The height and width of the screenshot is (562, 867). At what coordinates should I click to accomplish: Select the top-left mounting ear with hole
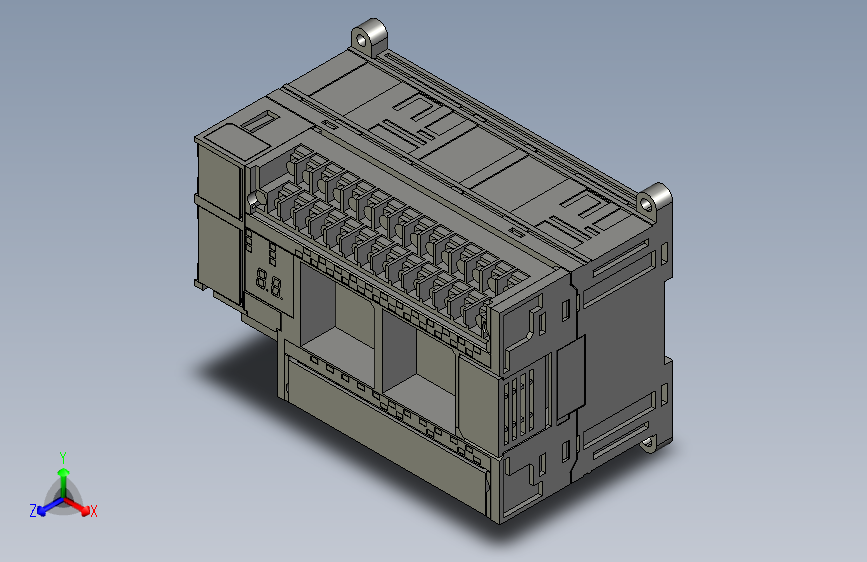click(x=369, y=36)
